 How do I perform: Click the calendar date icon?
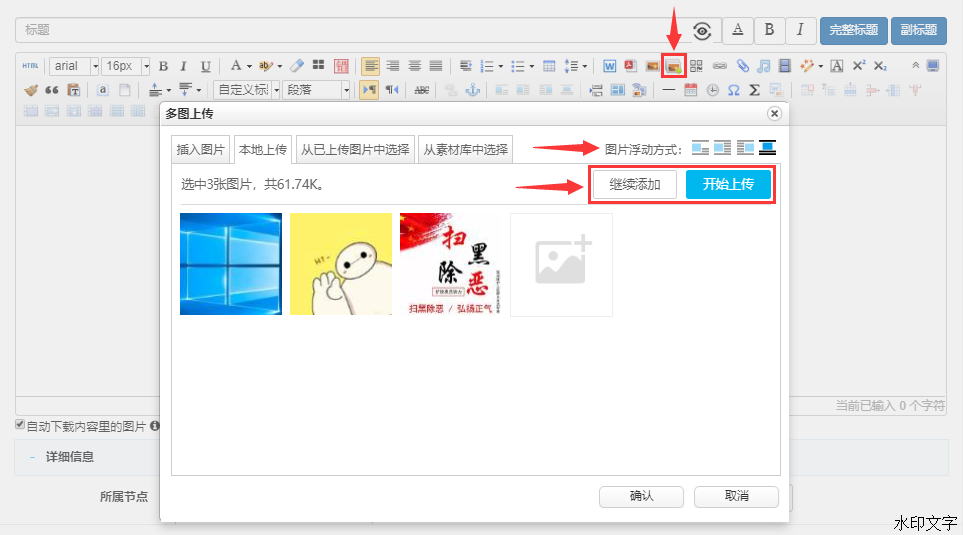coord(690,90)
